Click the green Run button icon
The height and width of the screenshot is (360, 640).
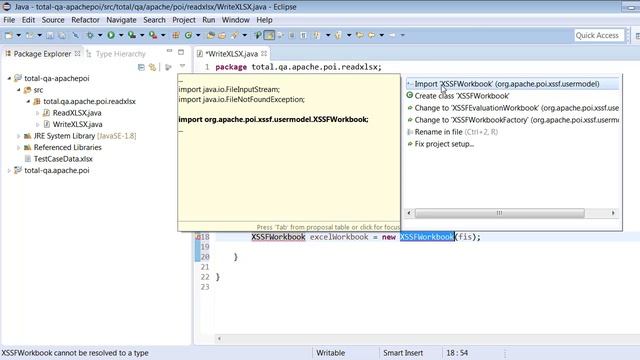pos(111,36)
